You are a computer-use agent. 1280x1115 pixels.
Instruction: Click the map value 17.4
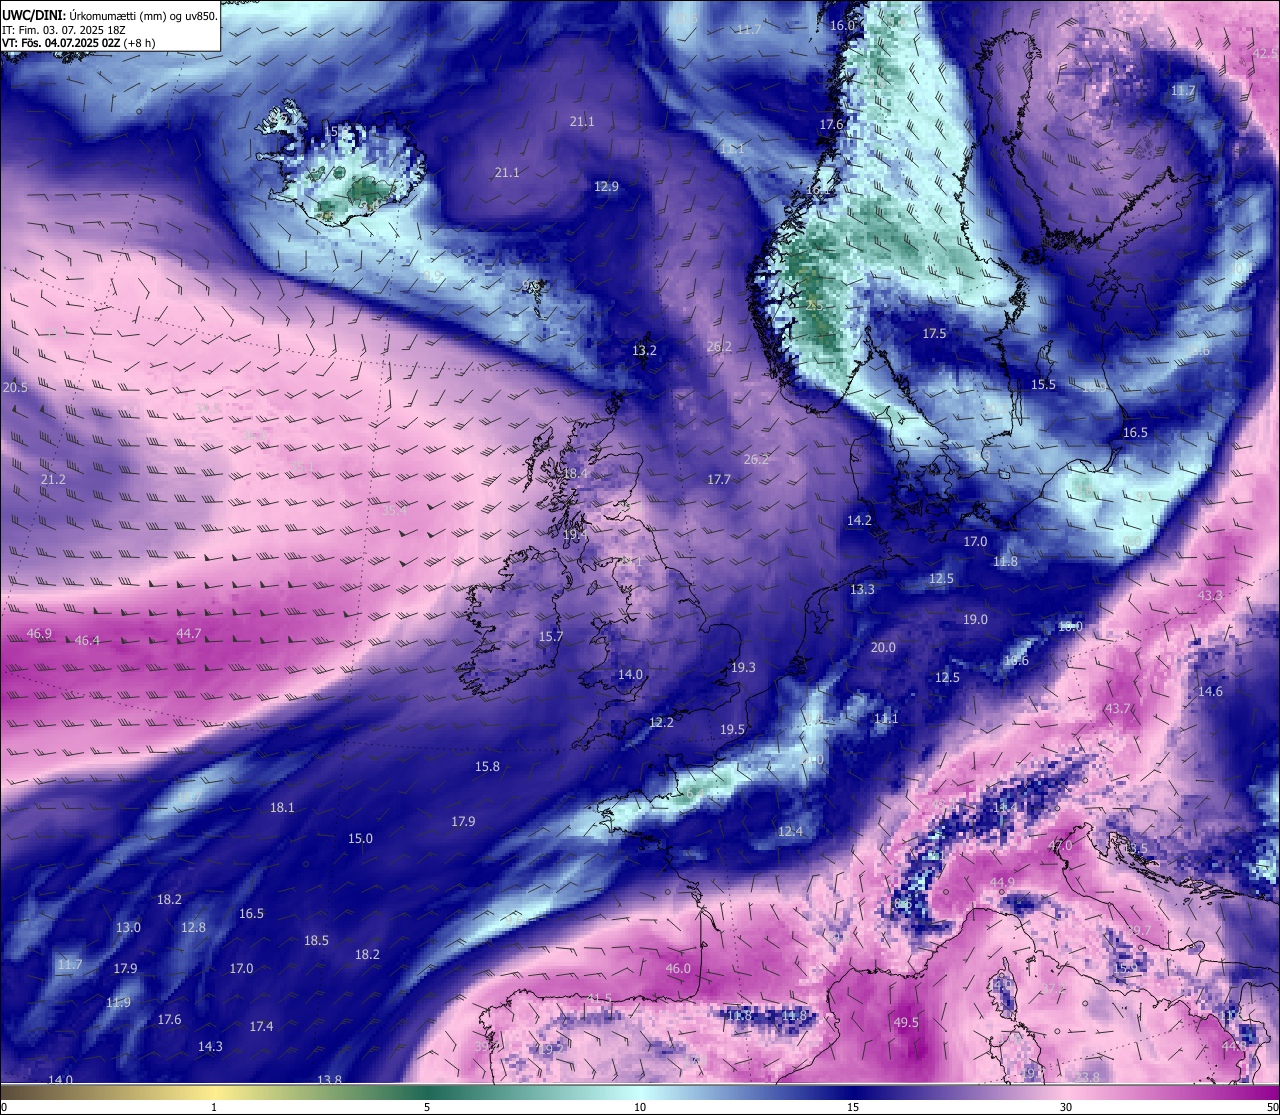(x=261, y=1027)
